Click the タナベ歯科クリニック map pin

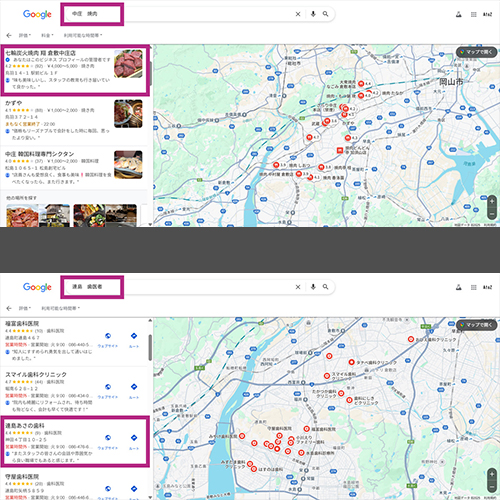tap(351, 362)
